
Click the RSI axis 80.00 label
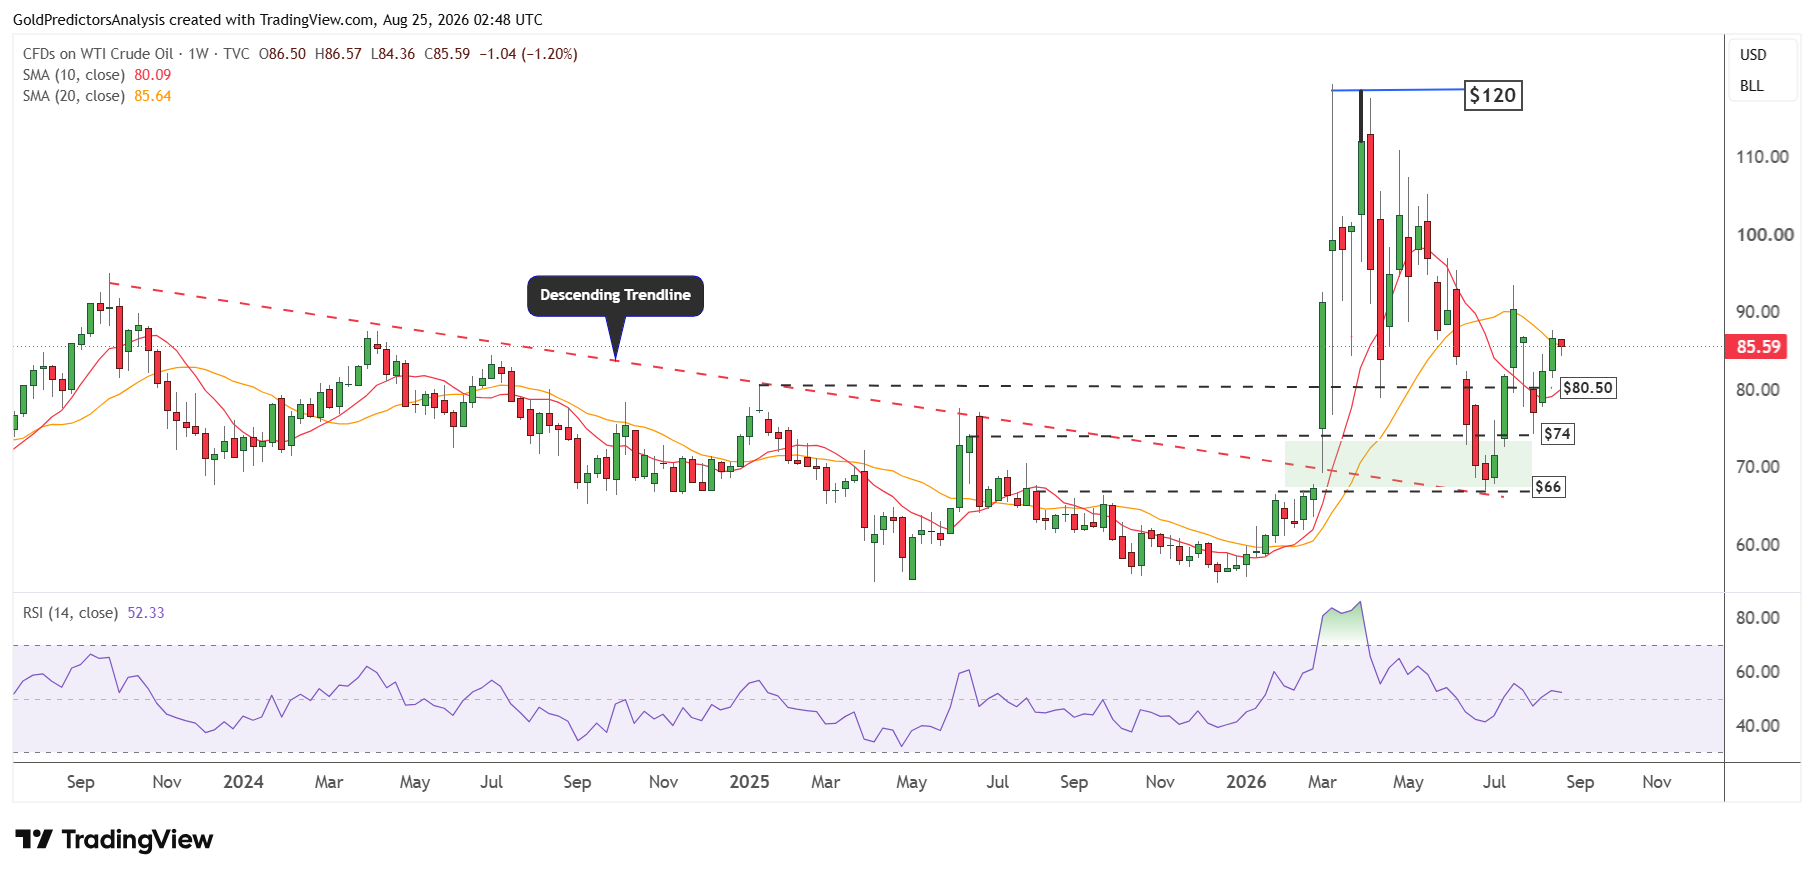[1758, 618]
